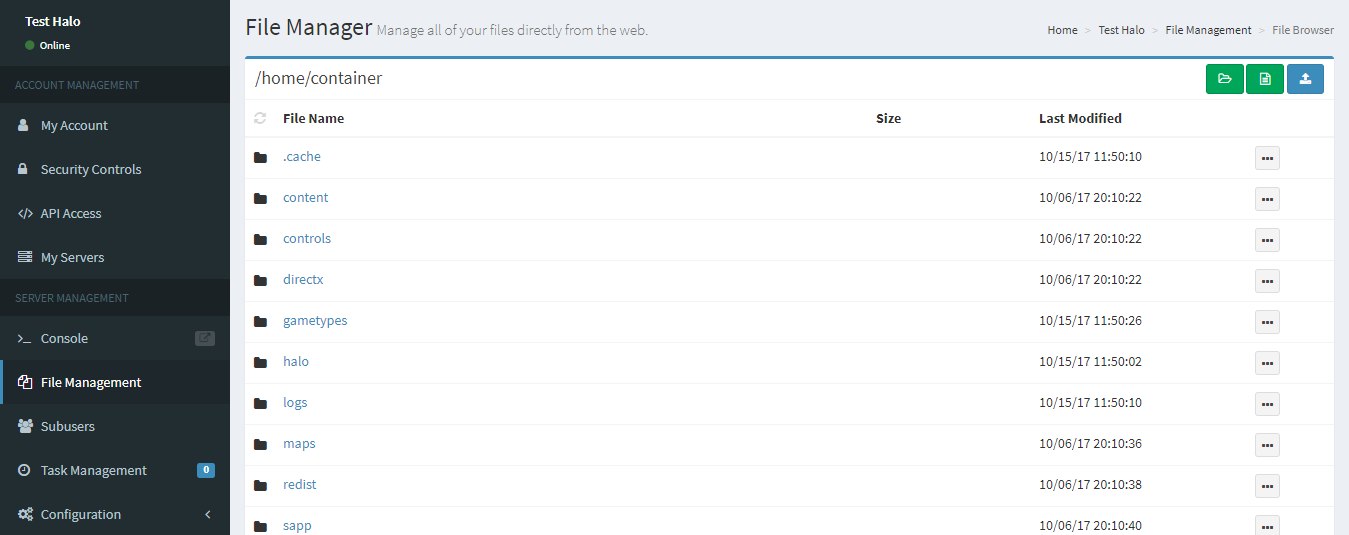The image size is (1349, 535).
Task: Open the three-dot menu for the gametypes folder
Action: click(1267, 322)
